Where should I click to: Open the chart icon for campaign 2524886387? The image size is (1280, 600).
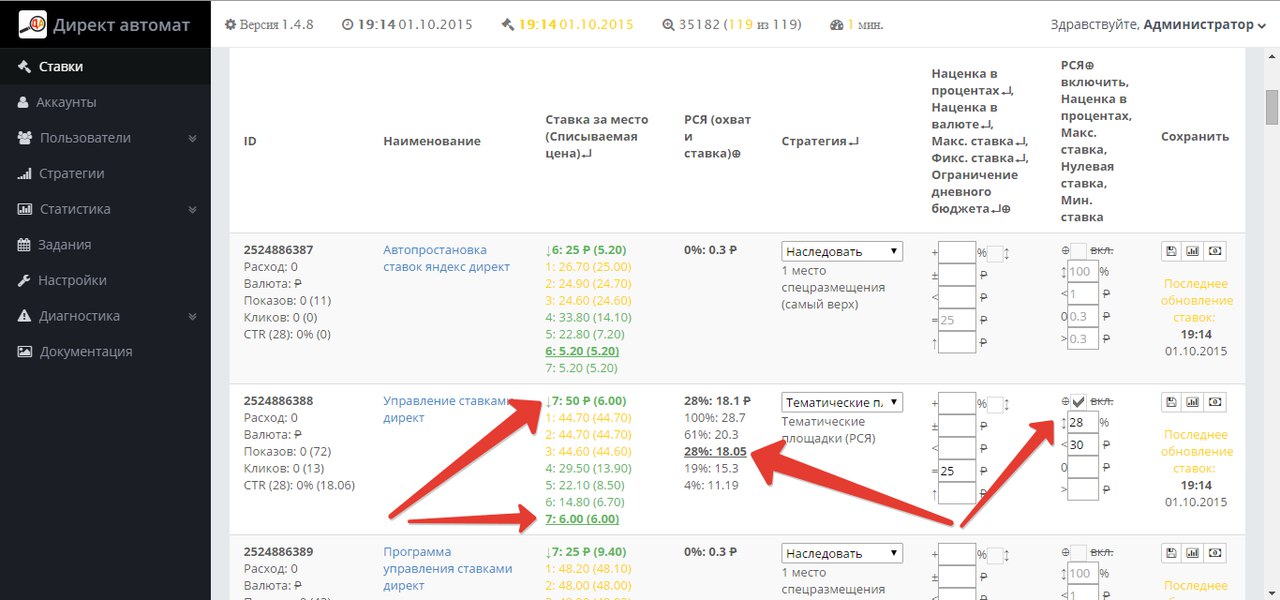(x=1193, y=251)
